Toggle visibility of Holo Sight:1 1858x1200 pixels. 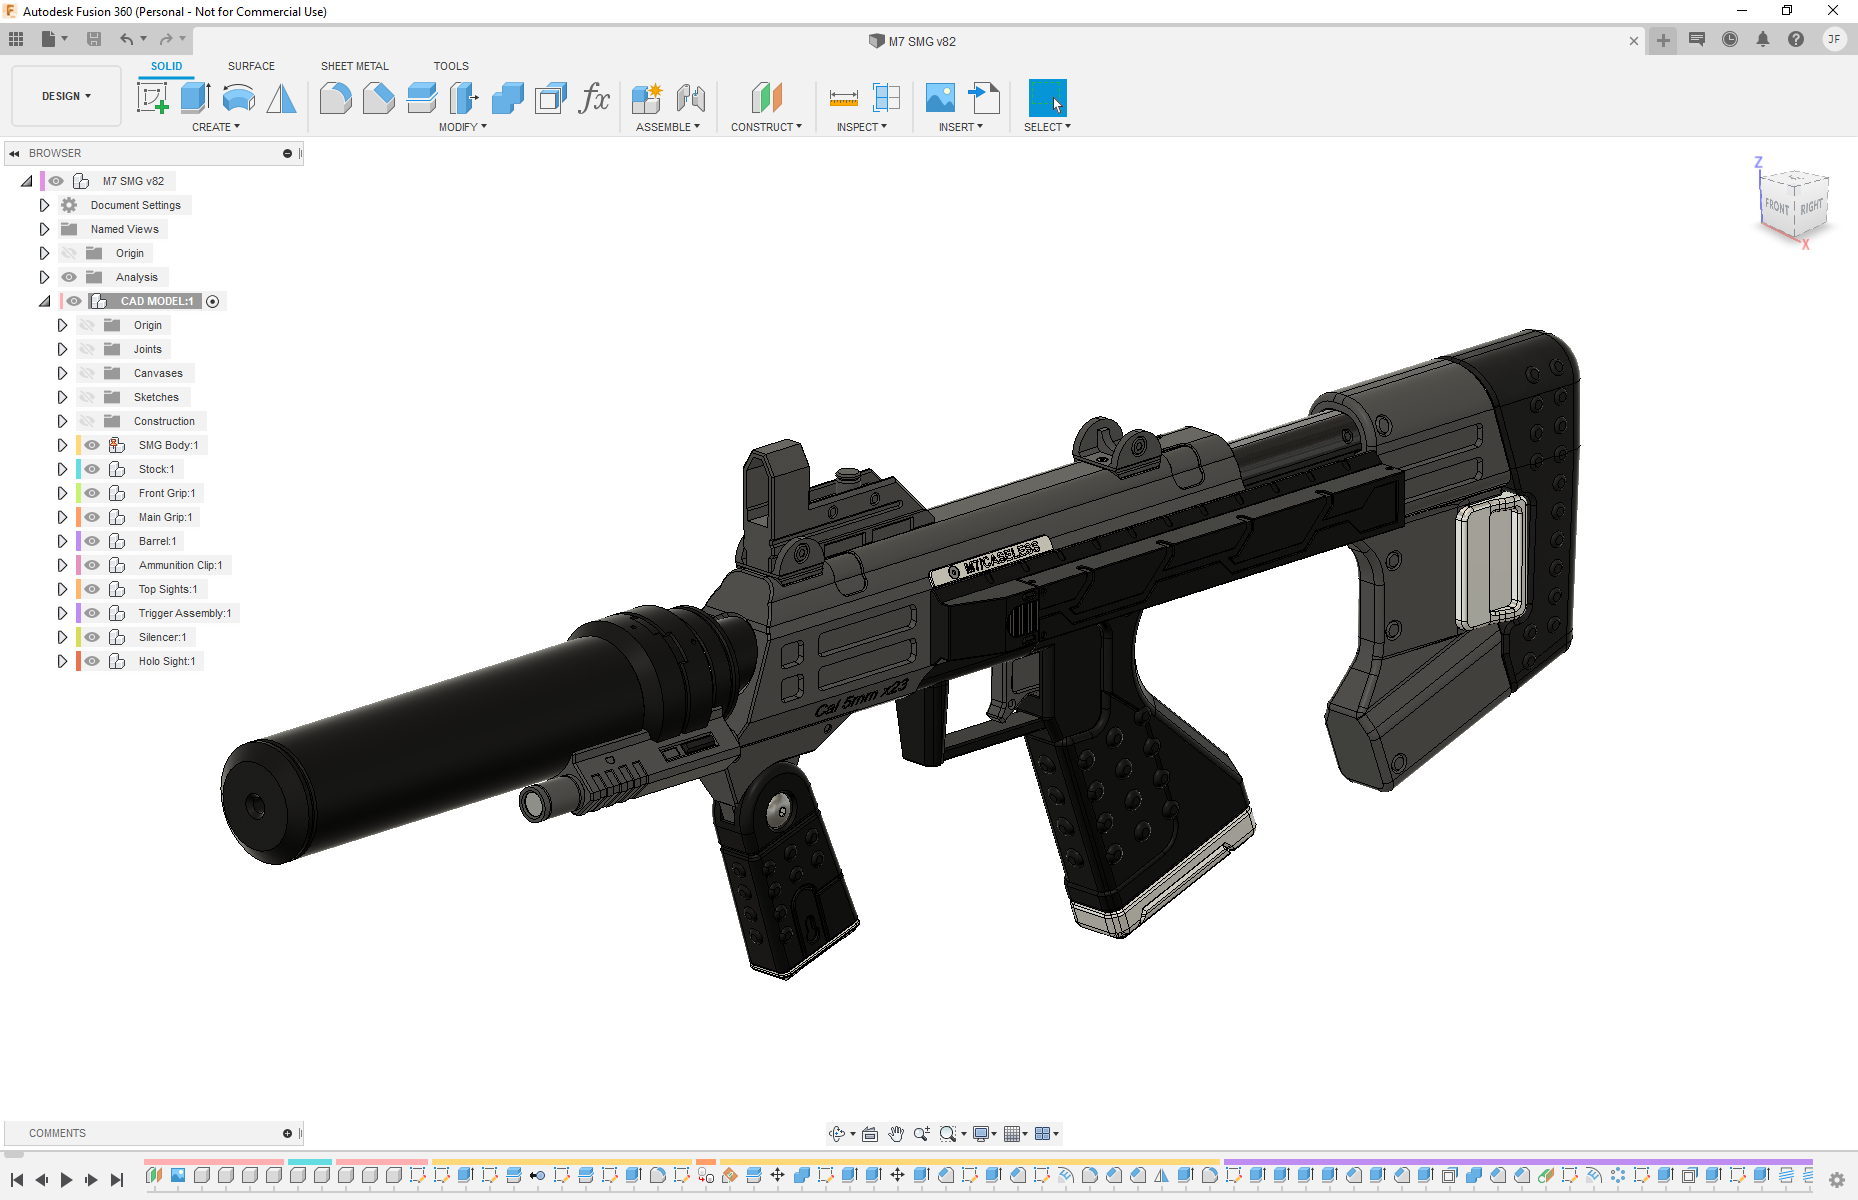coord(92,661)
